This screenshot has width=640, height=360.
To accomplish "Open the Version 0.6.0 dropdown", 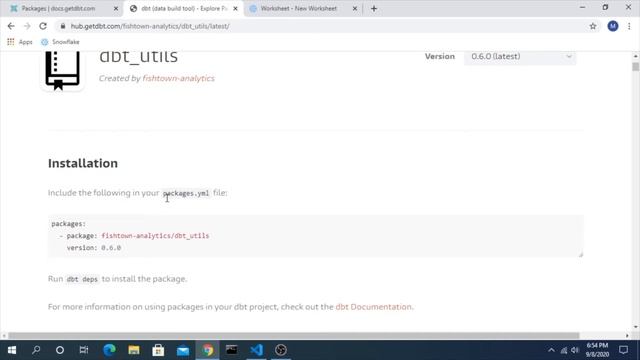I will 520,57.
